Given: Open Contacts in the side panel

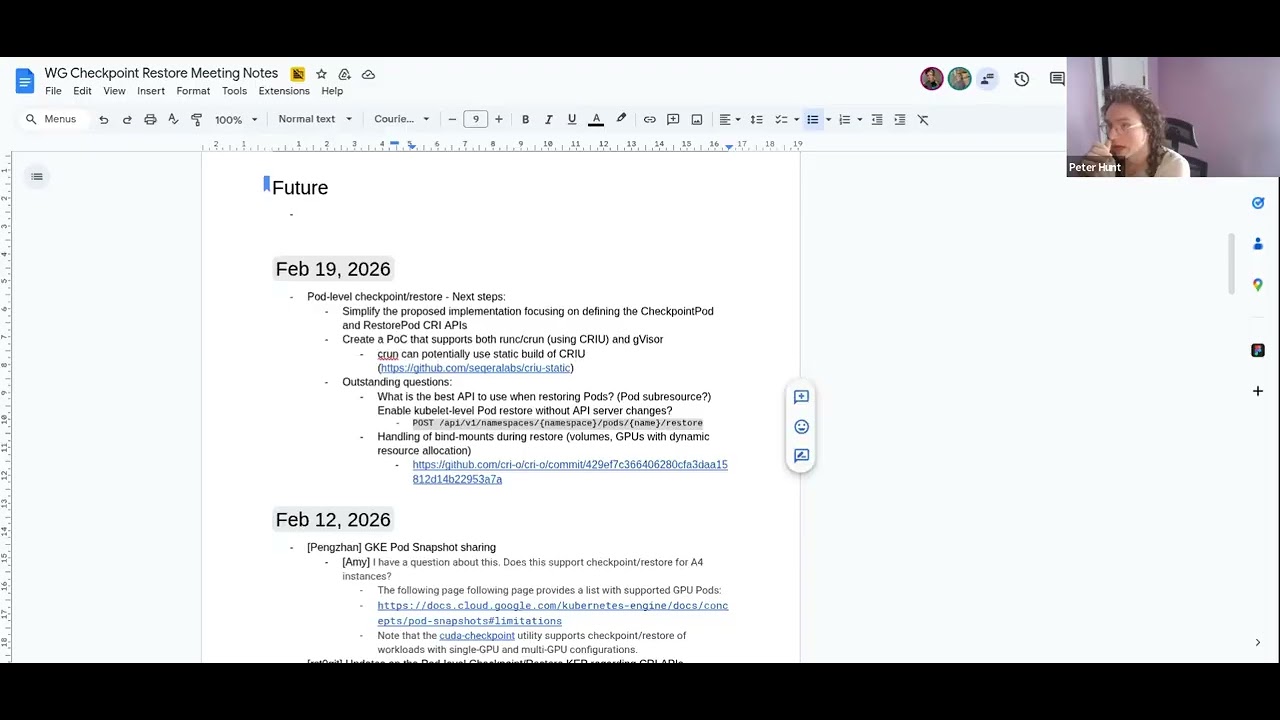Looking at the screenshot, I should (x=1258, y=244).
